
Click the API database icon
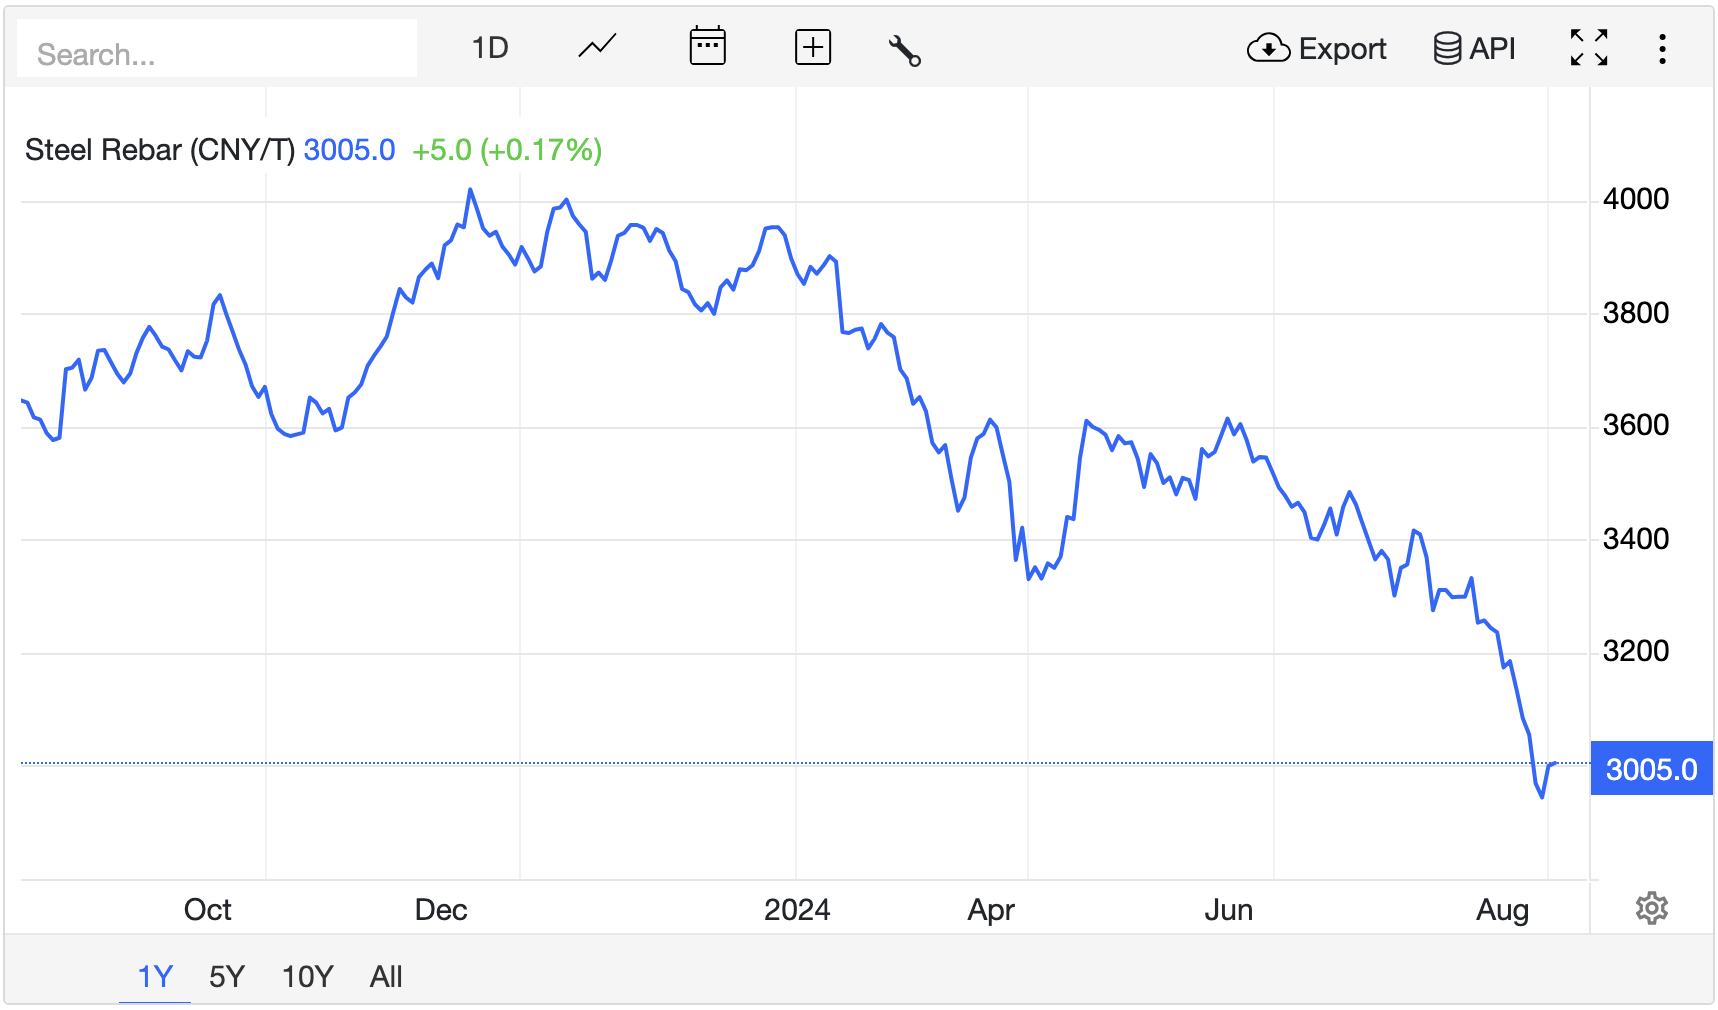(x=1446, y=48)
